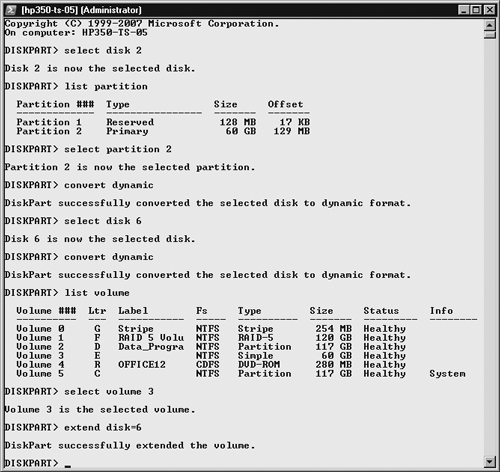Select the 'Volume 1' row label

tap(40, 338)
